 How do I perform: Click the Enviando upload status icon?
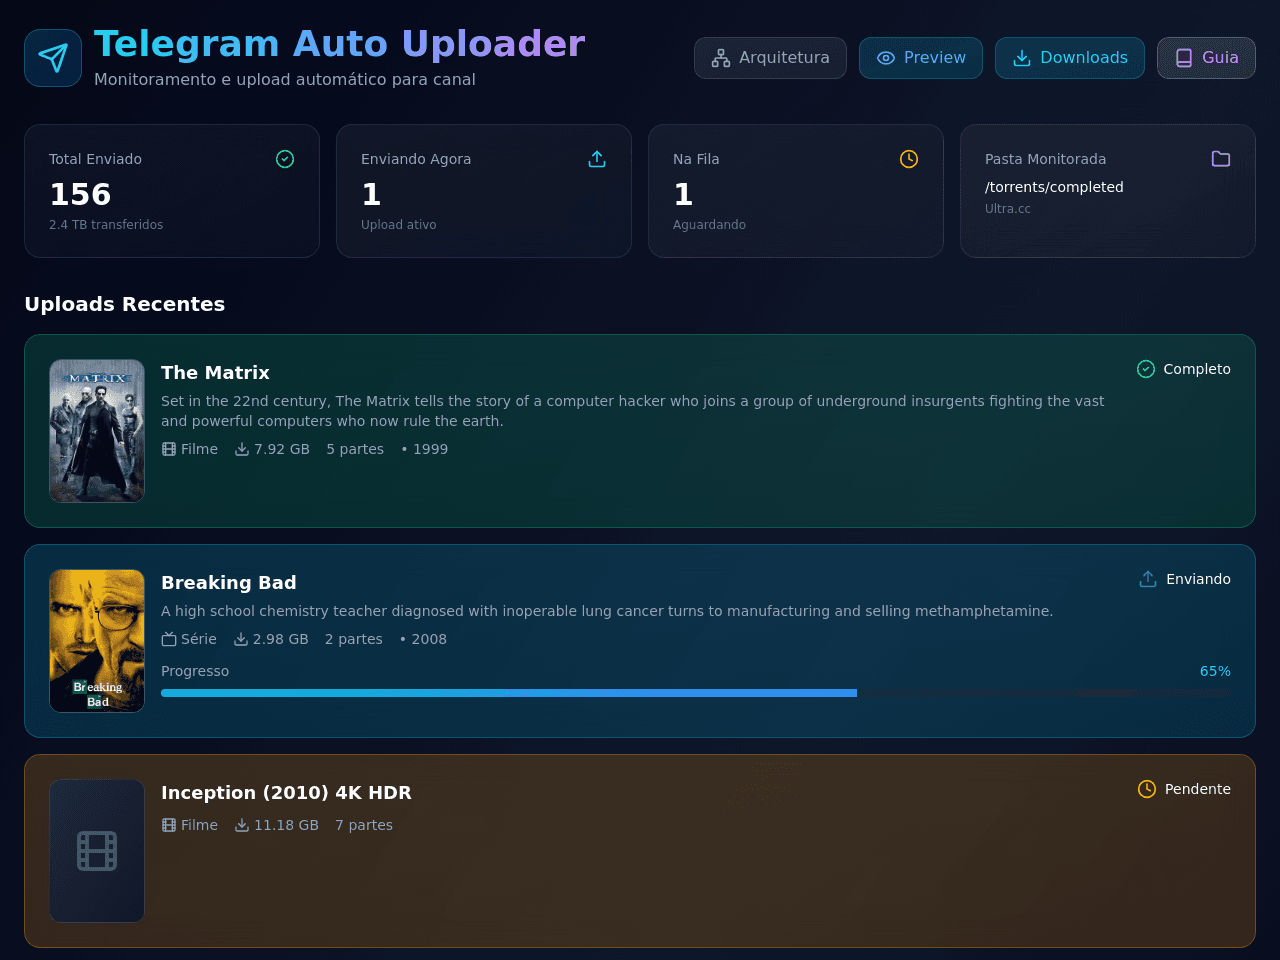point(1148,579)
